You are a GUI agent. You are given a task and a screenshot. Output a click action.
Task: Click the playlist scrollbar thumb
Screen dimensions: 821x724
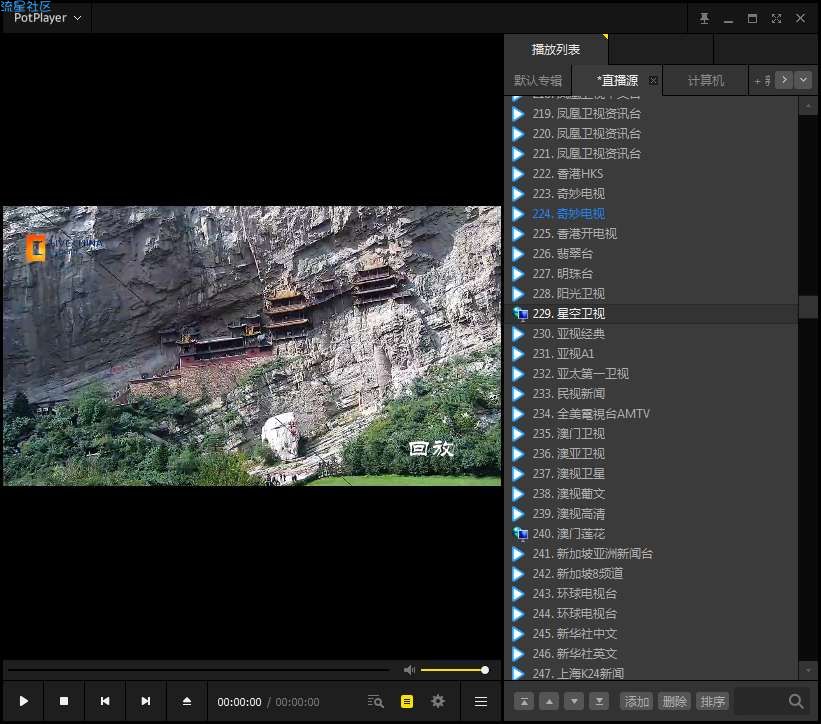[x=808, y=307]
